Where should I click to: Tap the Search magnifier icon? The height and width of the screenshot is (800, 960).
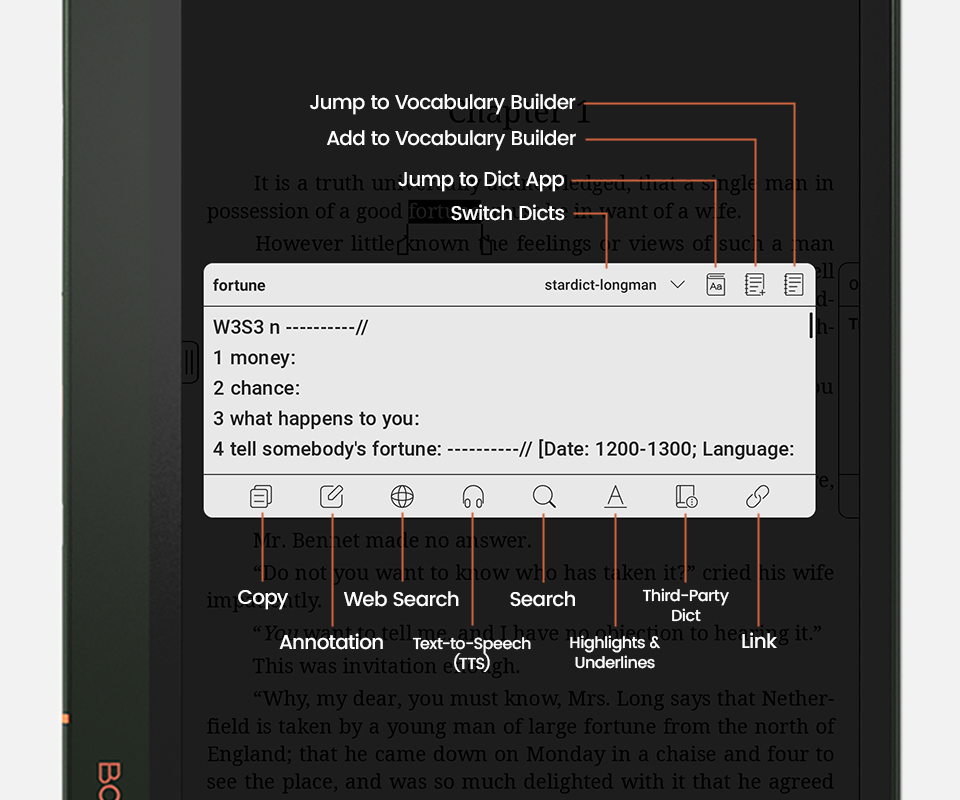click(543, 496)
